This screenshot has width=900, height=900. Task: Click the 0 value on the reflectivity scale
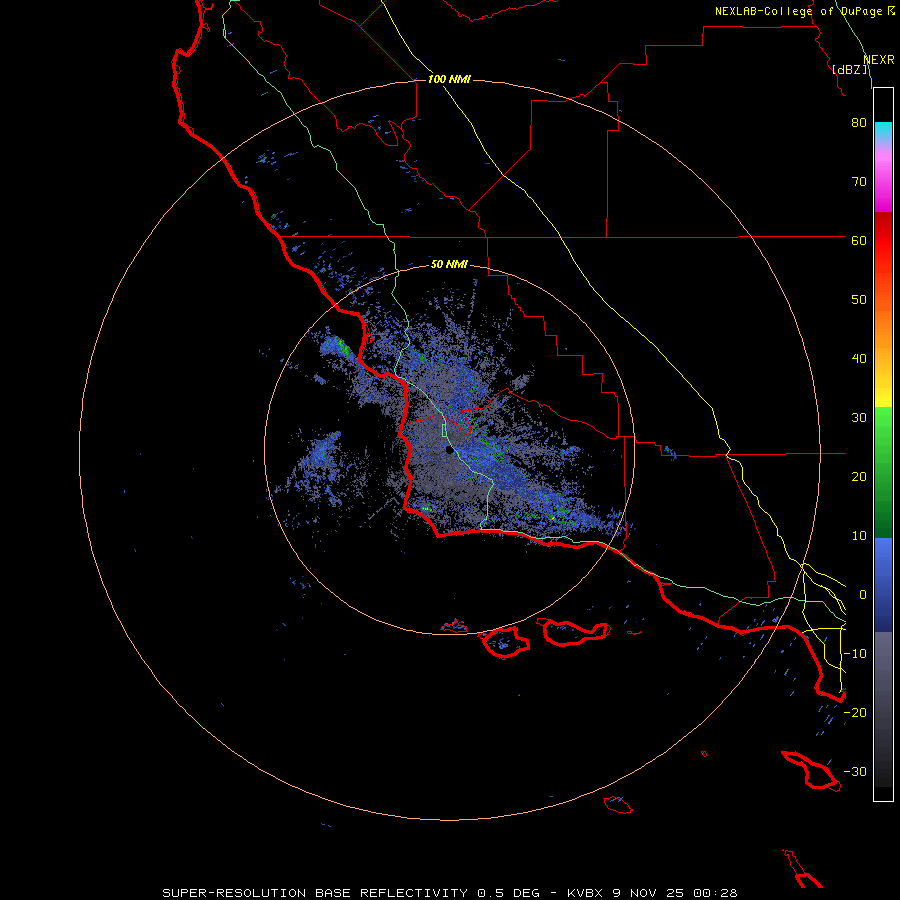click(862, 595)
